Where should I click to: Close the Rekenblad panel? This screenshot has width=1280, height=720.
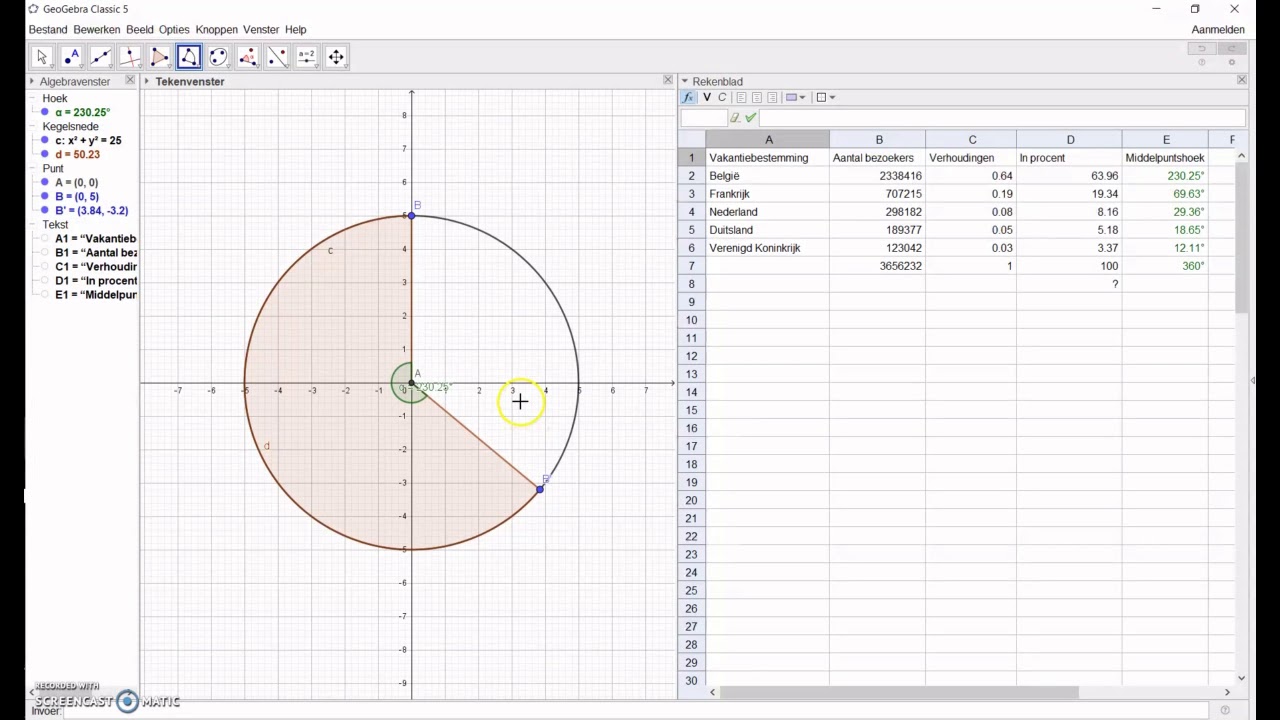(x=1241, y=80)
